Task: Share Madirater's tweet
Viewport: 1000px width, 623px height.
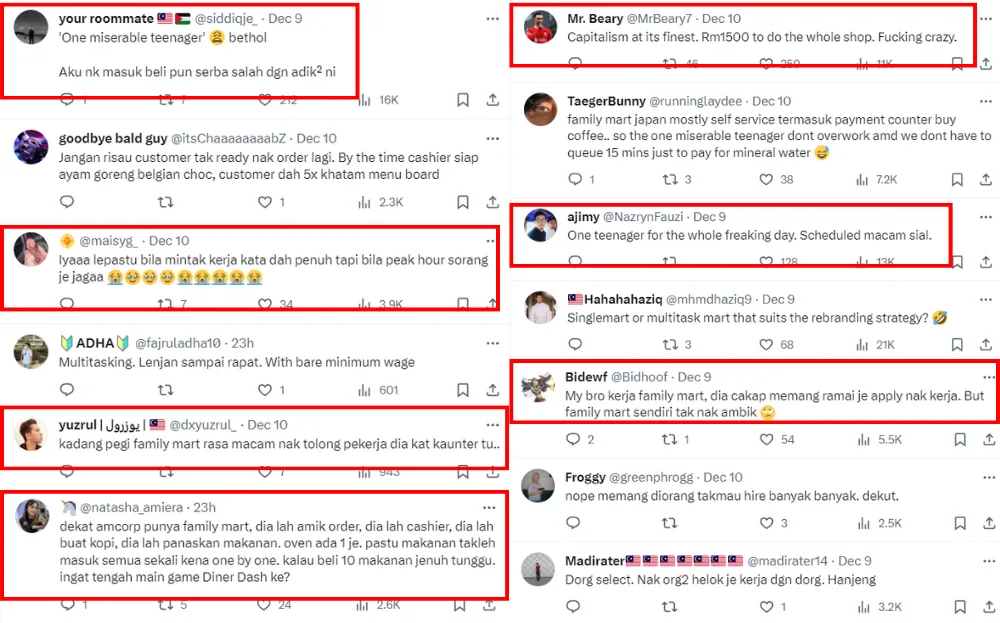Action: [987, 606]
